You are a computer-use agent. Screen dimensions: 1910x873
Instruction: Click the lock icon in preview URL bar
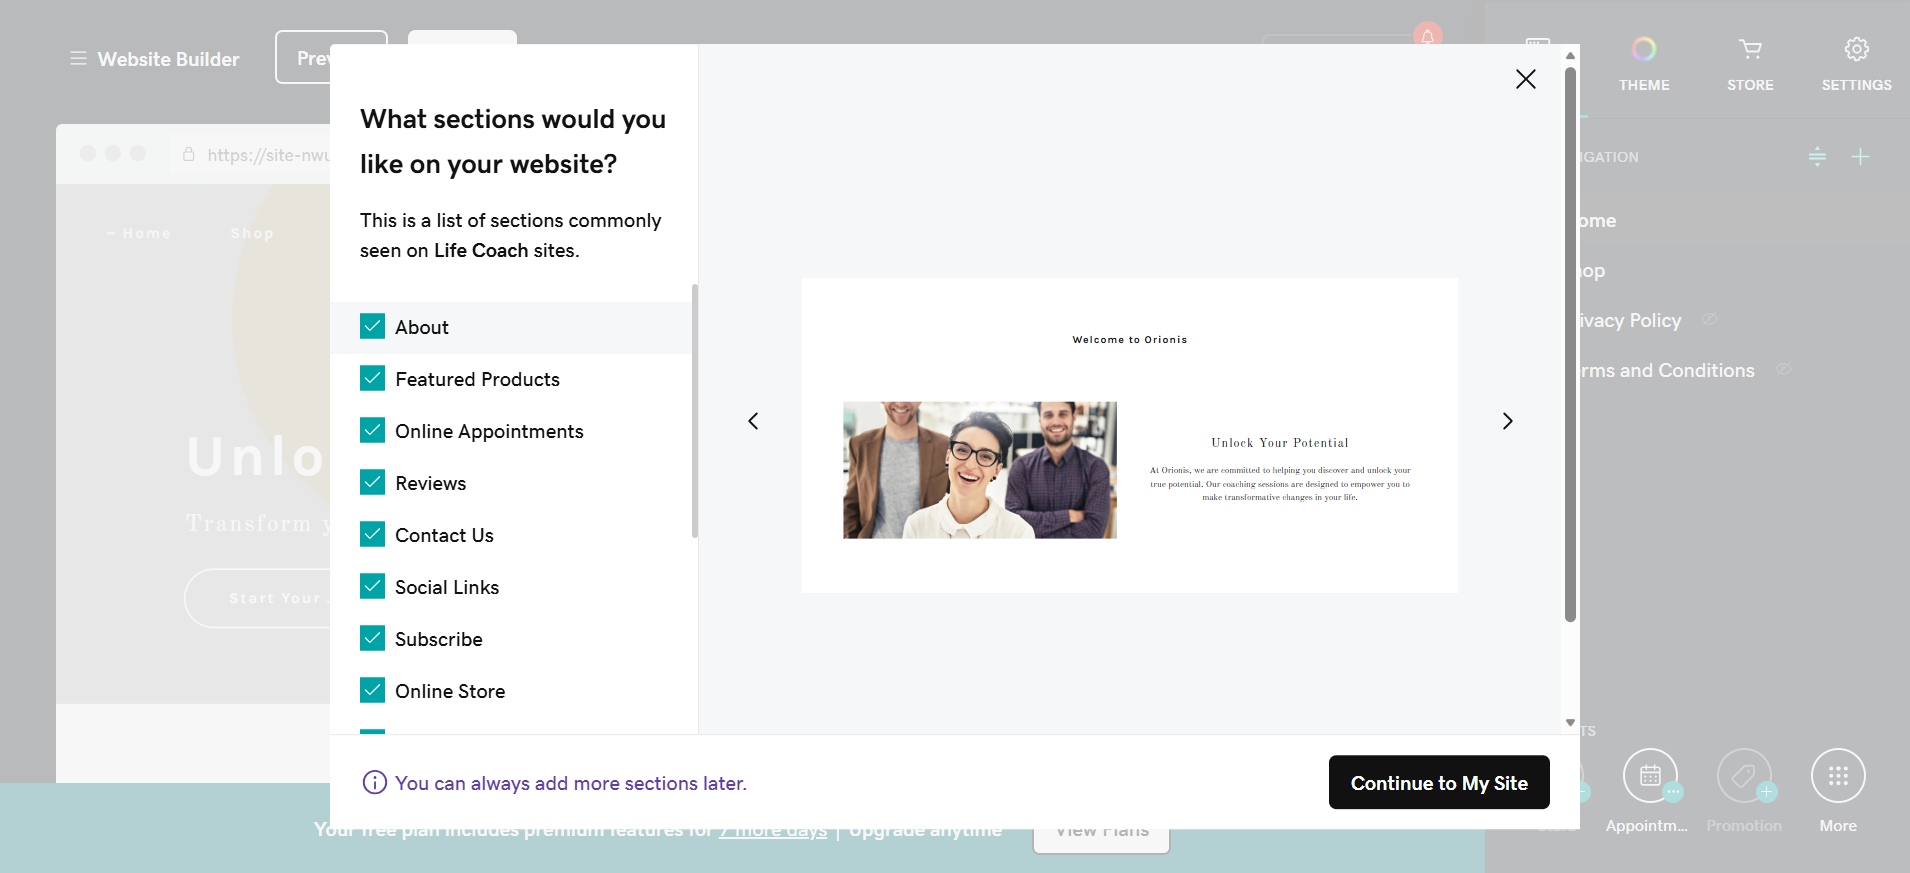click(x=188, y=154)
